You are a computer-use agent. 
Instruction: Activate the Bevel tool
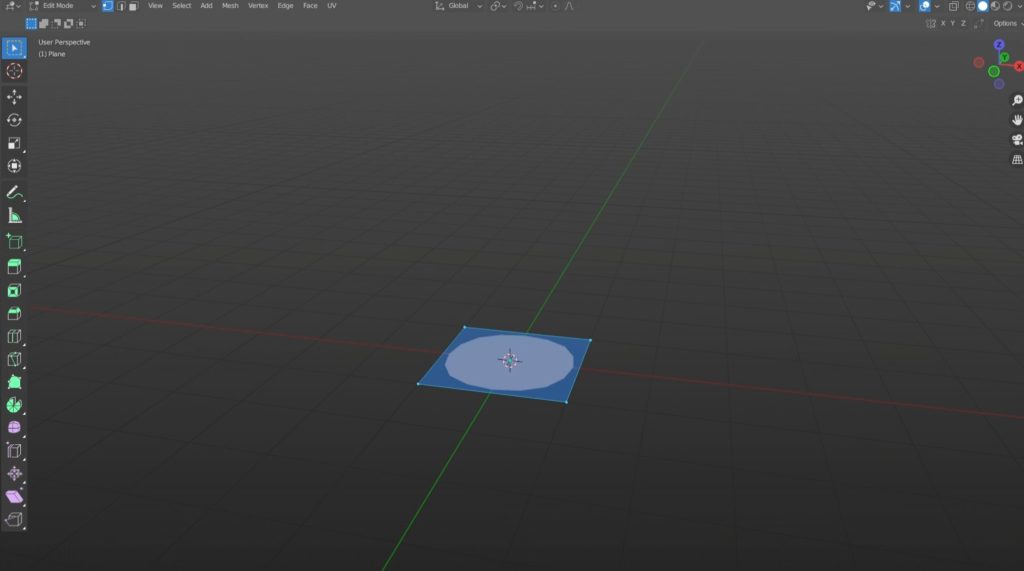[14, 314]
